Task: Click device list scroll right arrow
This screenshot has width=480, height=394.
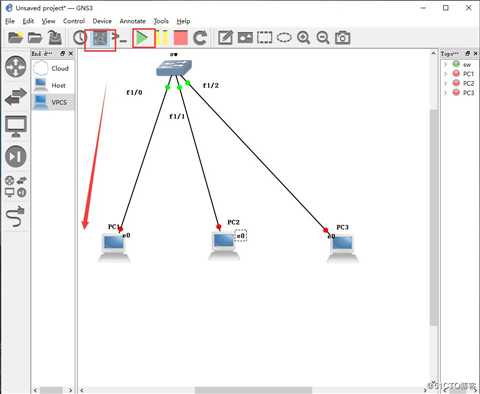Action: point(70,390)
